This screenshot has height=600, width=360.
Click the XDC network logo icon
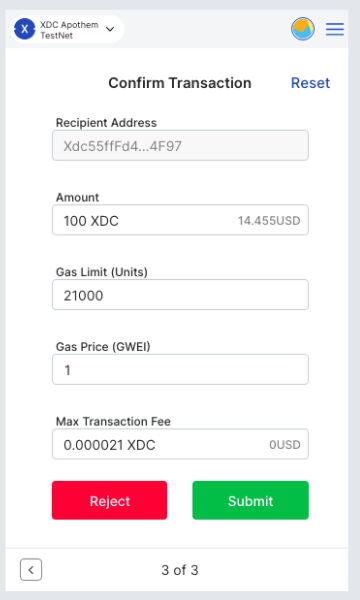click(24, 29)
